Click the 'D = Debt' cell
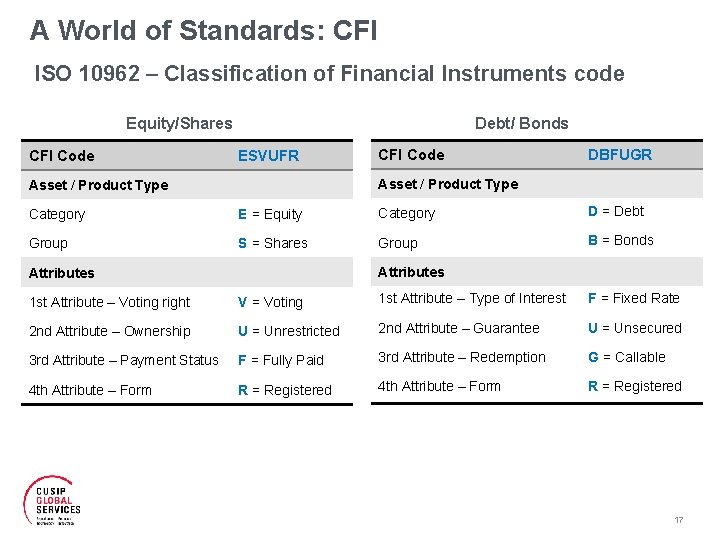Image resolution: width=720 pixels, height=540 pixels. 616,211
